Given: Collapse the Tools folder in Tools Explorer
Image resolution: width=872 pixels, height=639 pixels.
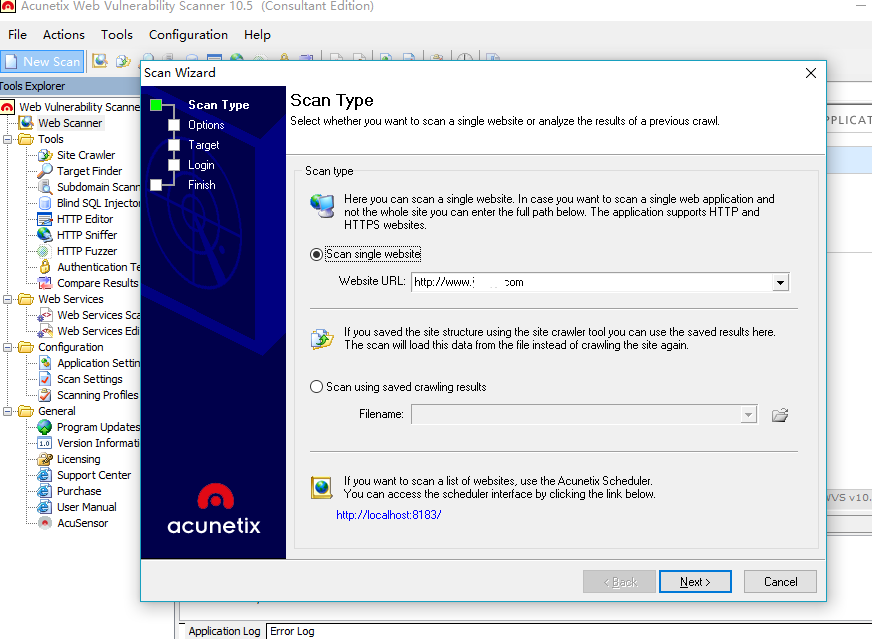Looking at the screenshot, I should (x=8, y=139).
